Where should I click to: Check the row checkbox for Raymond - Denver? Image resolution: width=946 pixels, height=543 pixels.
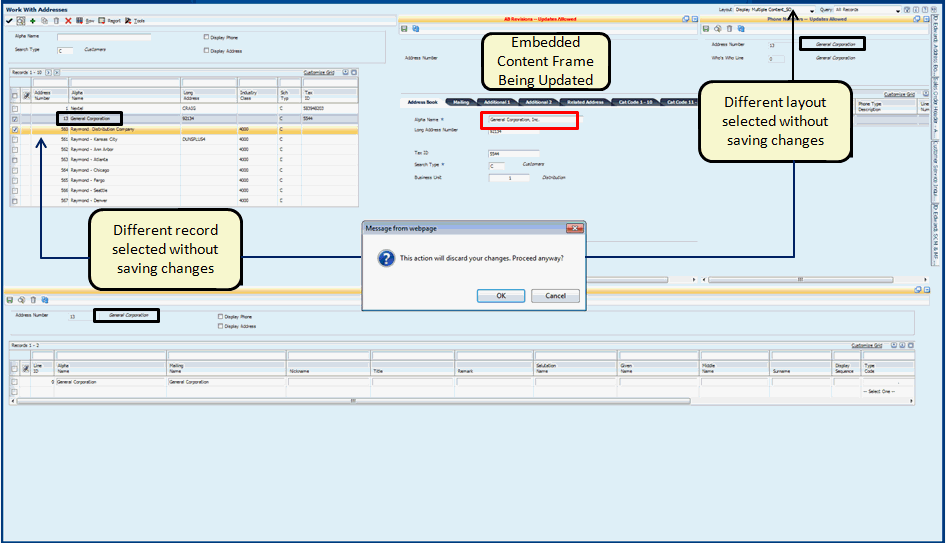click(15, 201)
